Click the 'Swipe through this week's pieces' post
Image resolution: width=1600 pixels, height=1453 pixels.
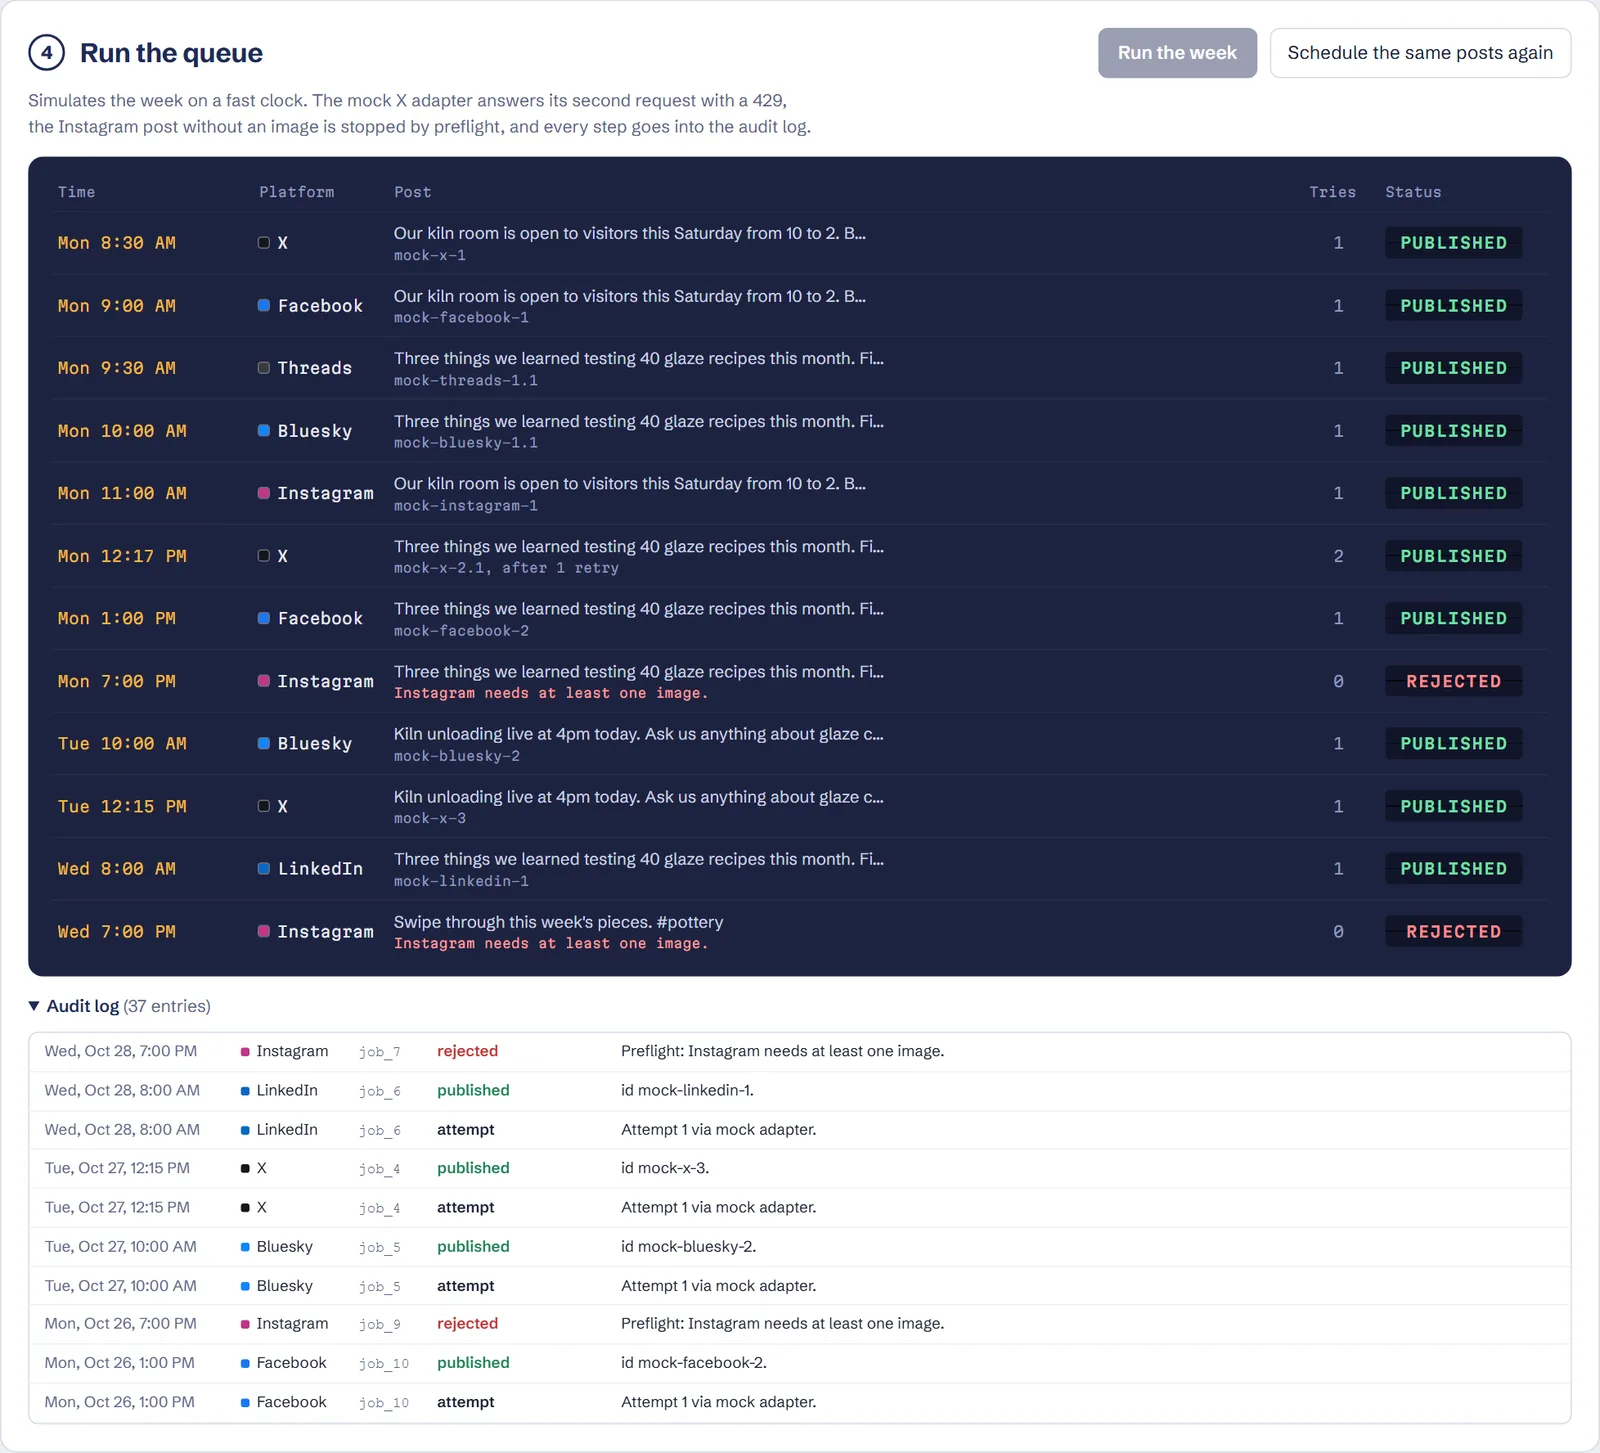(558, 922)
